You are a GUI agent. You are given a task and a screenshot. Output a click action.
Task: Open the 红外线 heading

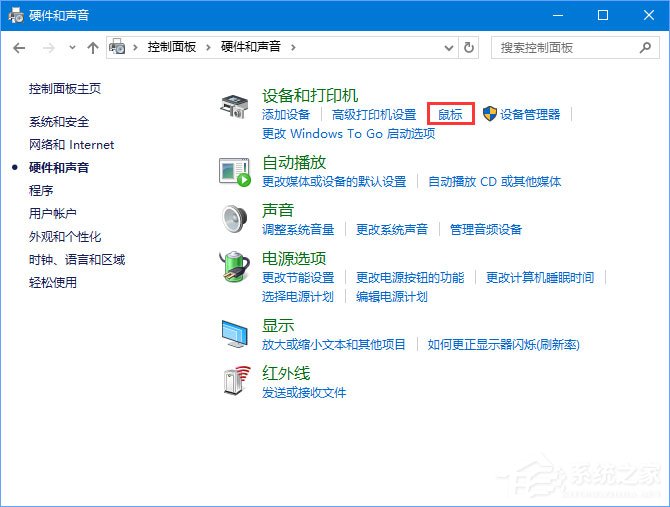(286, 373)
